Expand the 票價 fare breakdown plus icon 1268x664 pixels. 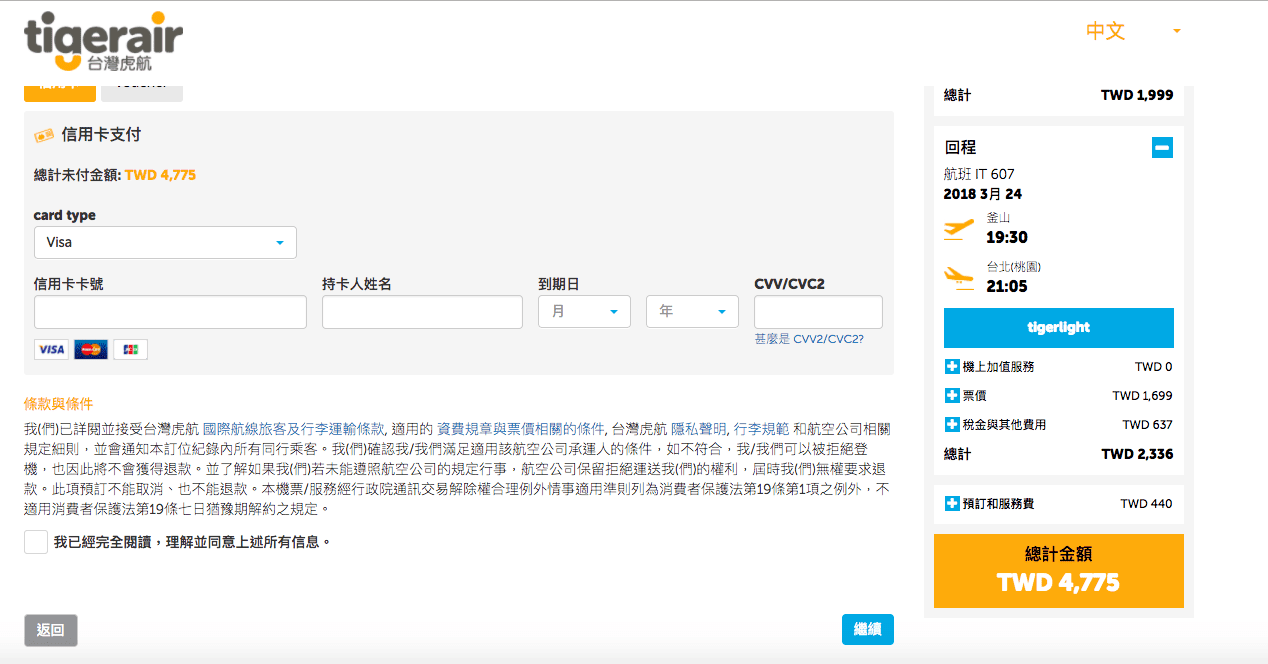[x=951, y=394]
